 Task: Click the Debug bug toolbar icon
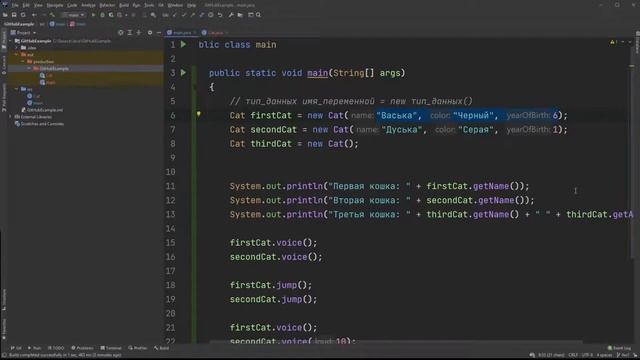coord(102,15)
